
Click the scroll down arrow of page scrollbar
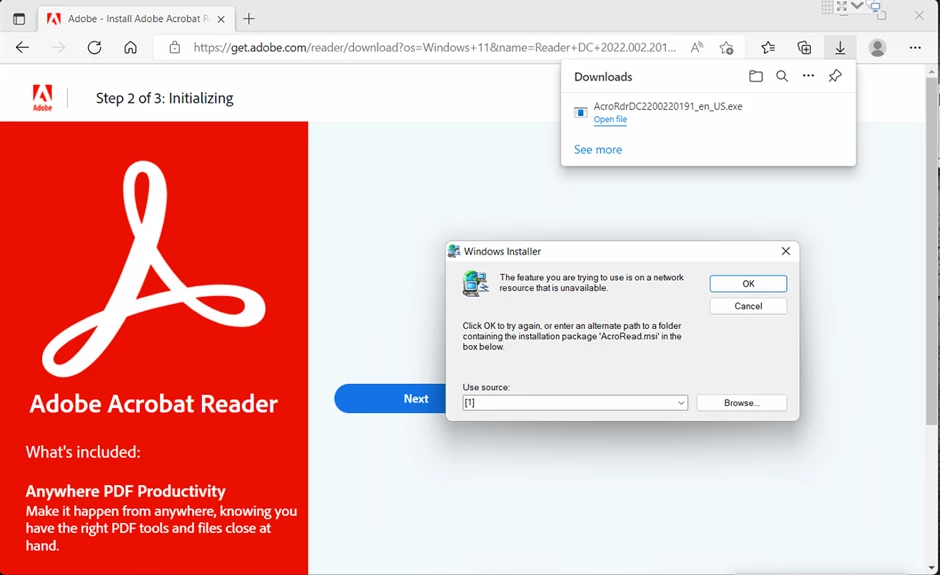coord(932,568)
